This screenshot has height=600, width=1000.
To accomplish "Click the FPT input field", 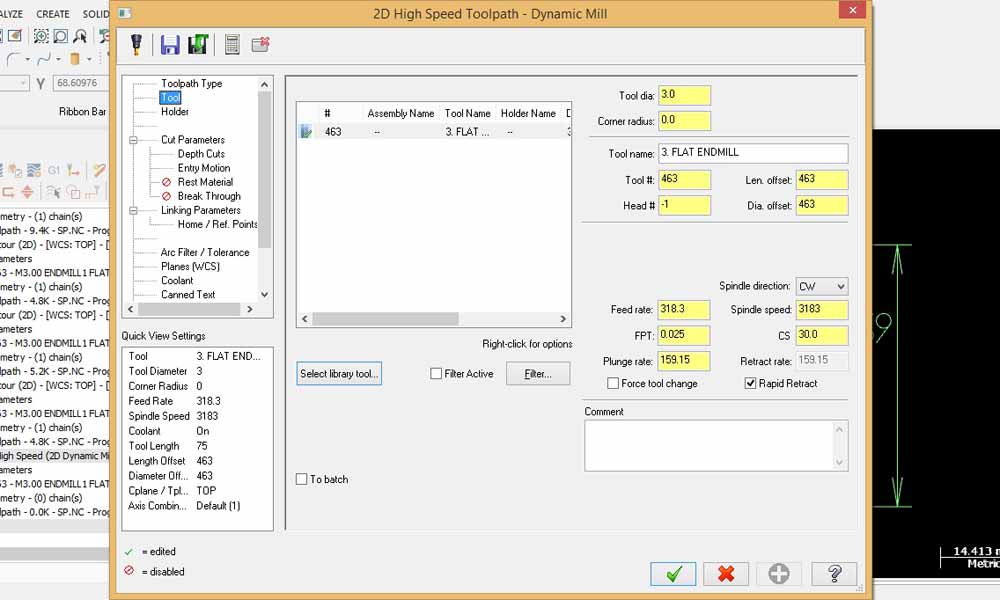I will pyautogui.click(x=684, y=335).
